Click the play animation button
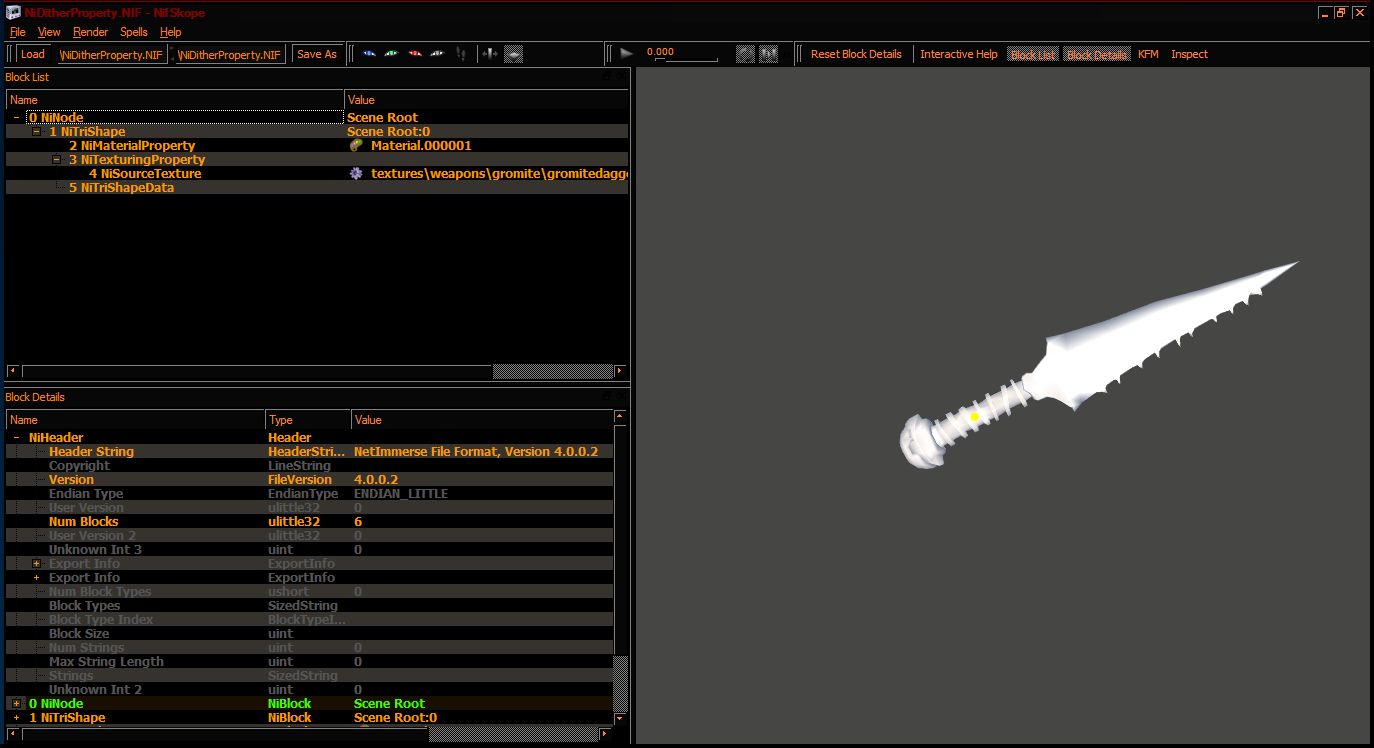 coord(626,54)
